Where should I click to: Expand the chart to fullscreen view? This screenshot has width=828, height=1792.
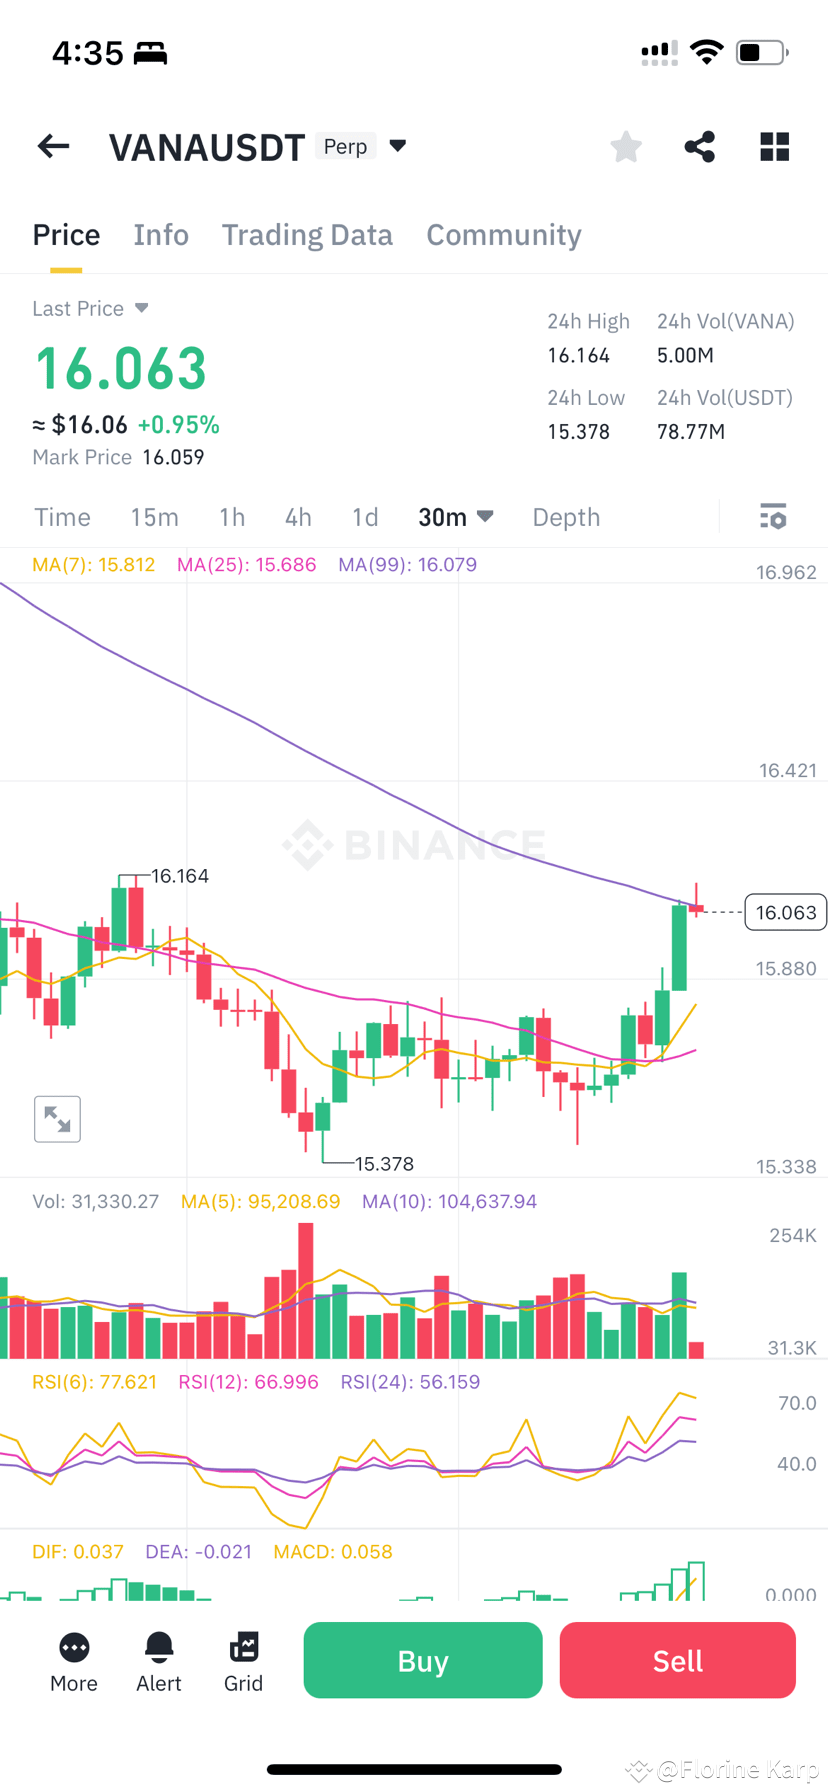point(57,1118)
